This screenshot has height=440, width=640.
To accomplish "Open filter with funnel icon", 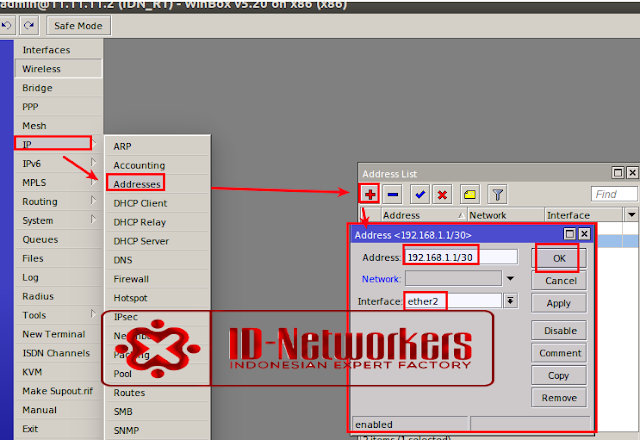I will click(497, 194).
